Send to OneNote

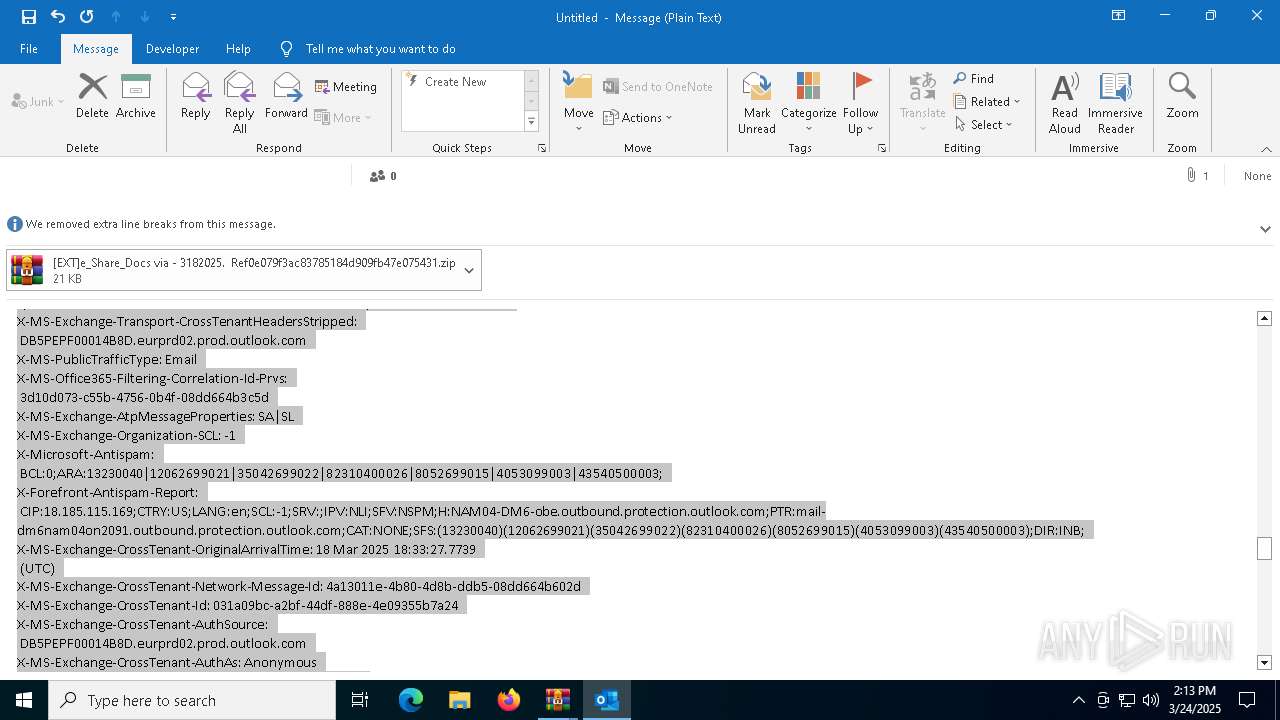point(658,87)
